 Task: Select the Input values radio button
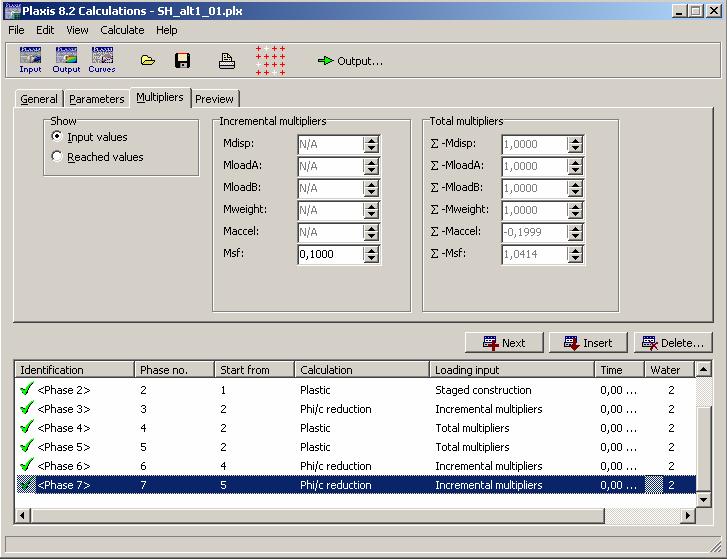click(x=57, y=136)
